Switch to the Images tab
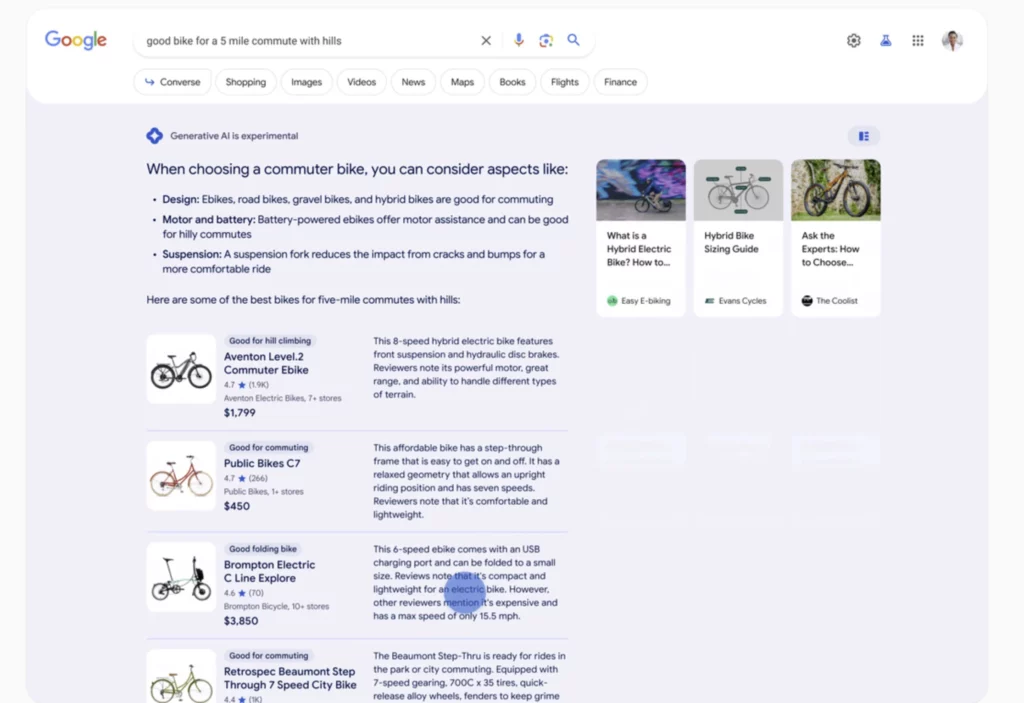 306,82
